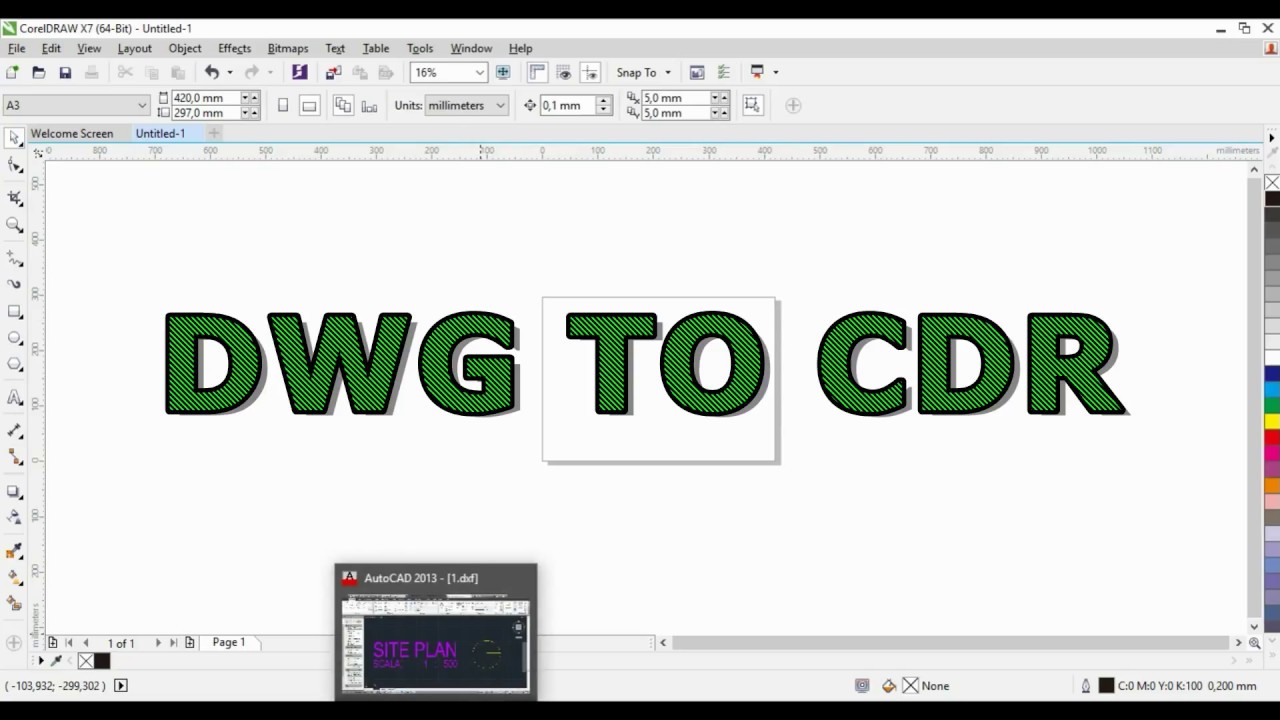Select the Connector tool

pyautogui.click(x=14, y=457)
